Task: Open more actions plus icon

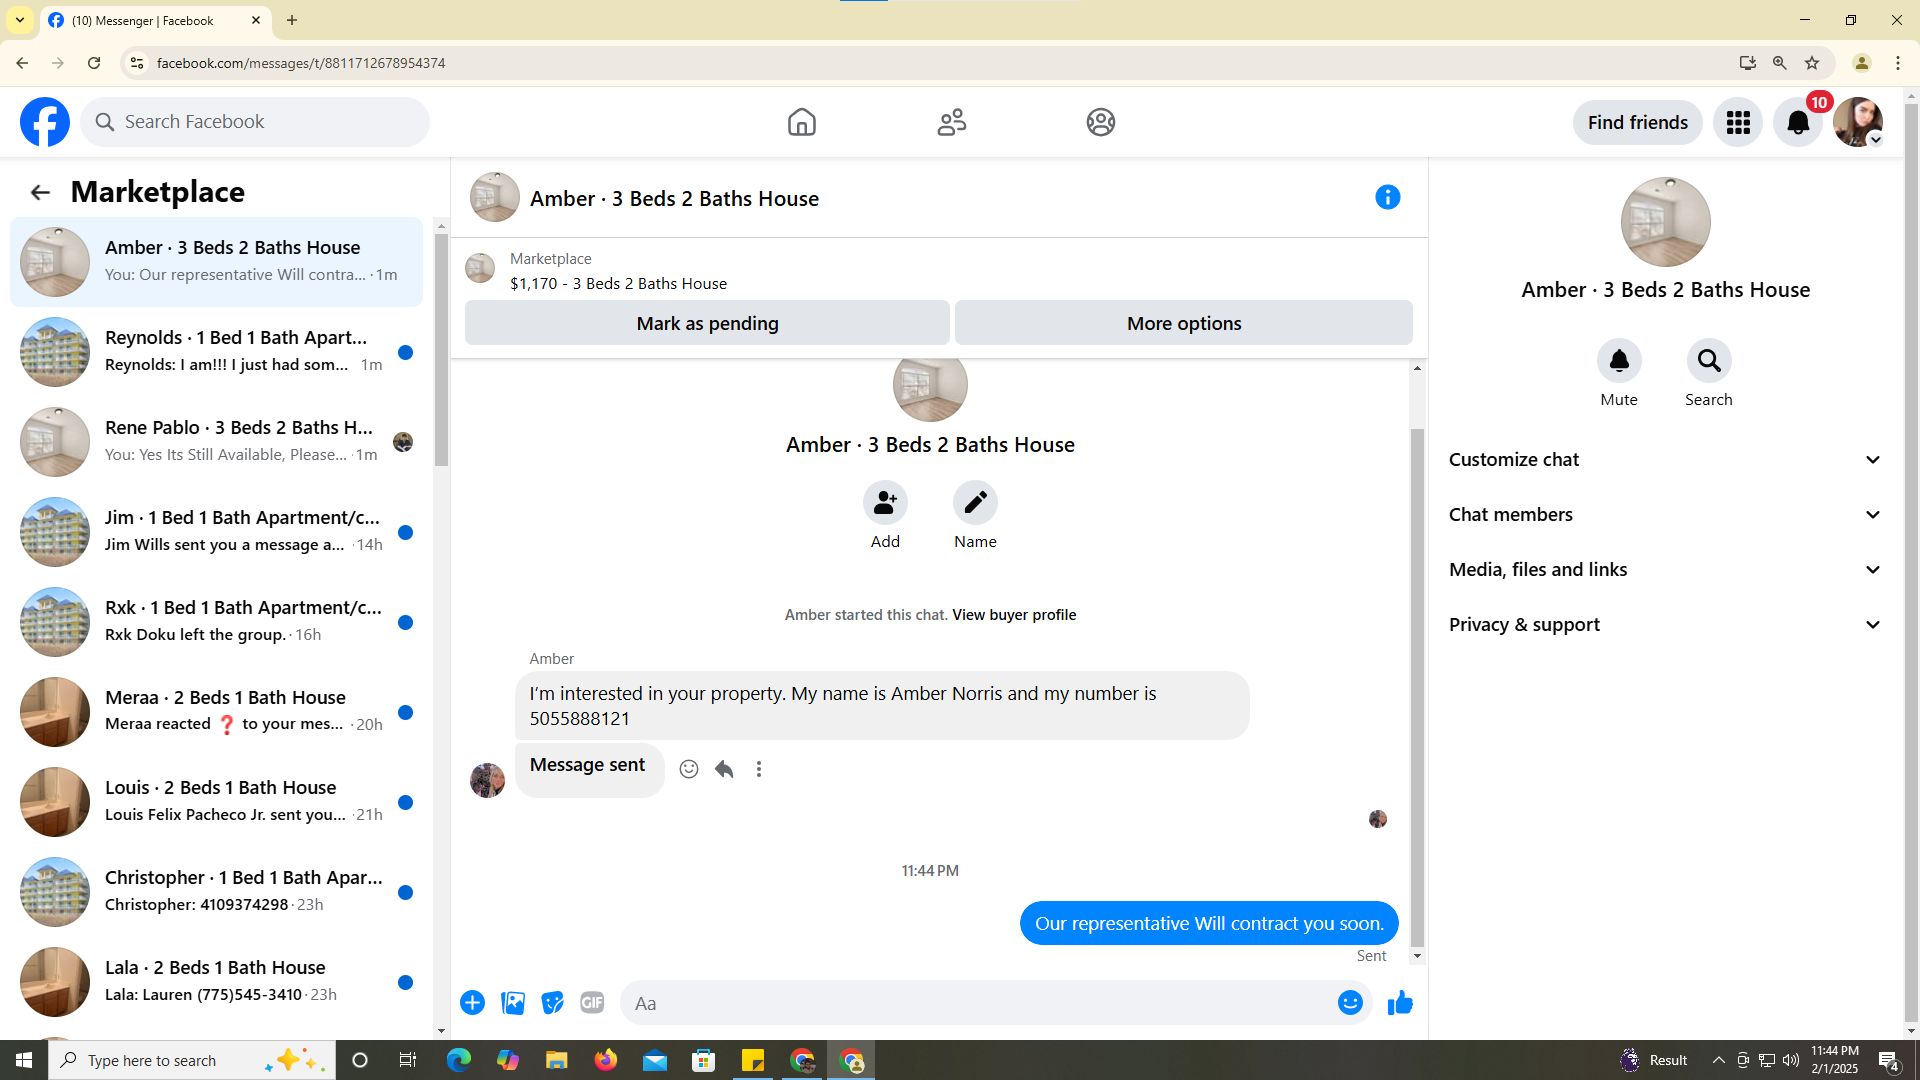Action: click(472, 1003)
